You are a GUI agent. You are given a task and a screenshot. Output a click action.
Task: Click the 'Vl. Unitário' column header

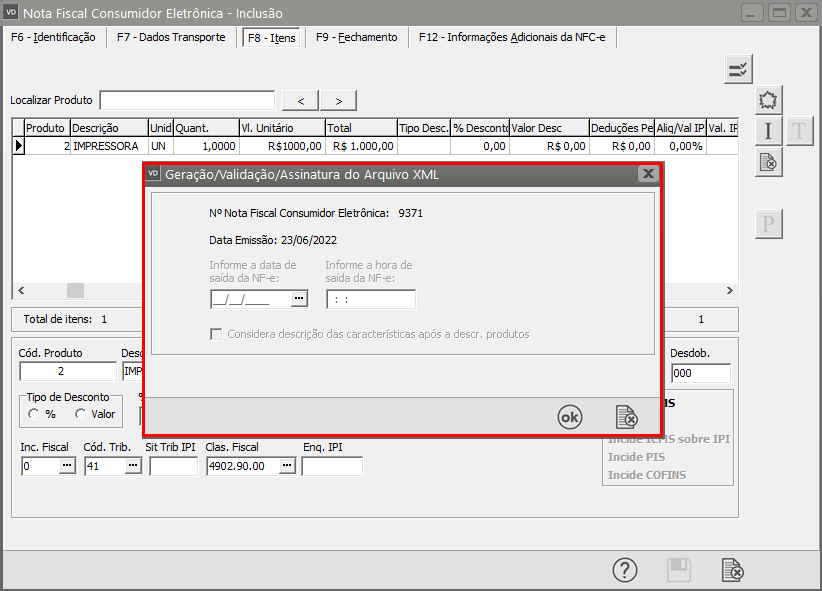(x=282, y=128)
